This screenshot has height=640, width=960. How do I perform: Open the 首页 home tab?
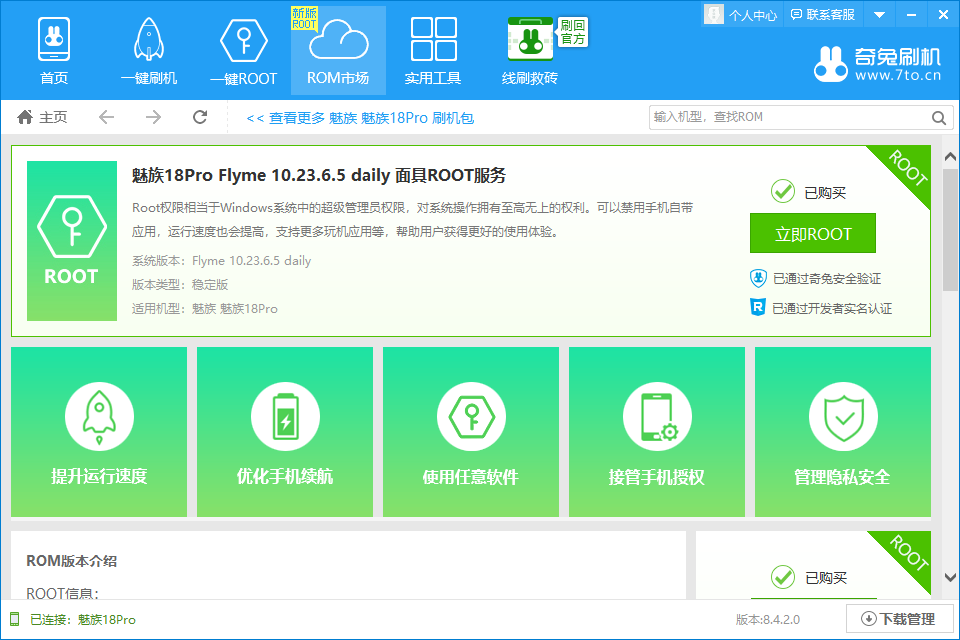pos(54,50)
